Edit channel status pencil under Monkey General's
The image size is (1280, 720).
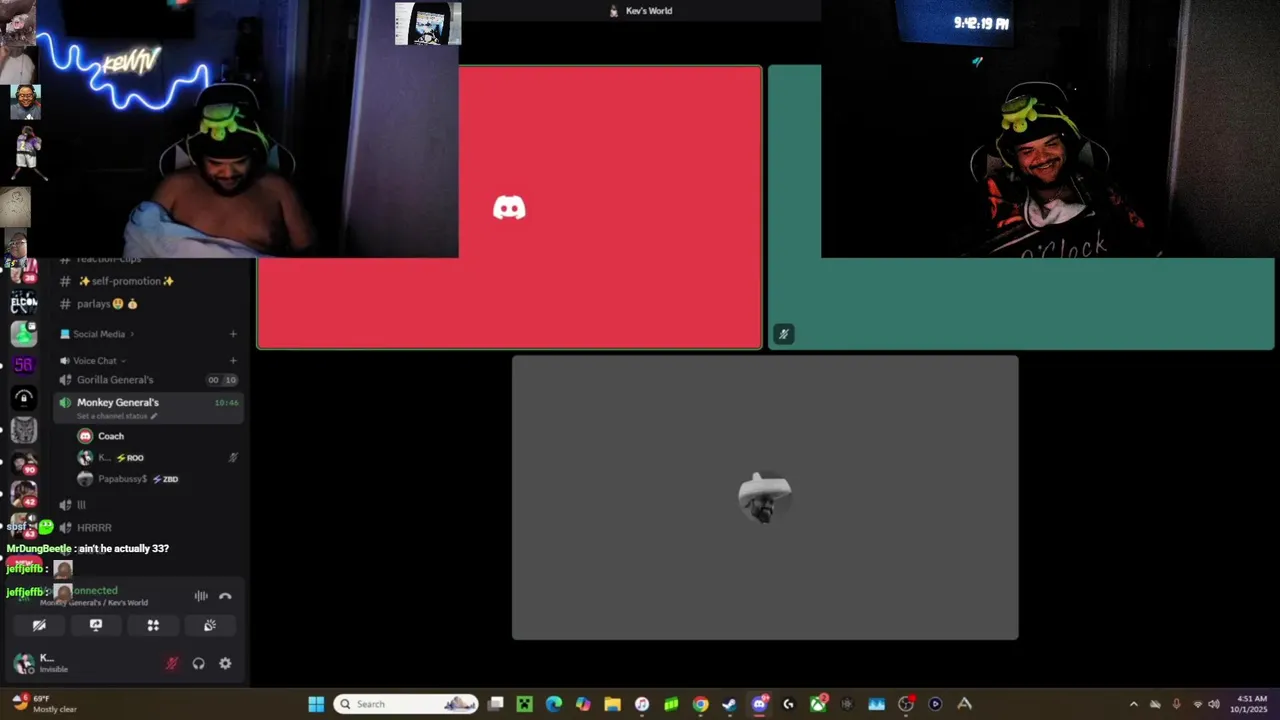[154, 416]
